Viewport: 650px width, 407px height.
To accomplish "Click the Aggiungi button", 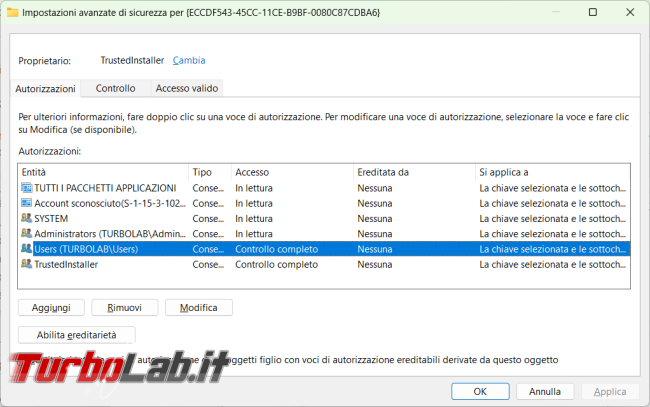I will [51, 308].
